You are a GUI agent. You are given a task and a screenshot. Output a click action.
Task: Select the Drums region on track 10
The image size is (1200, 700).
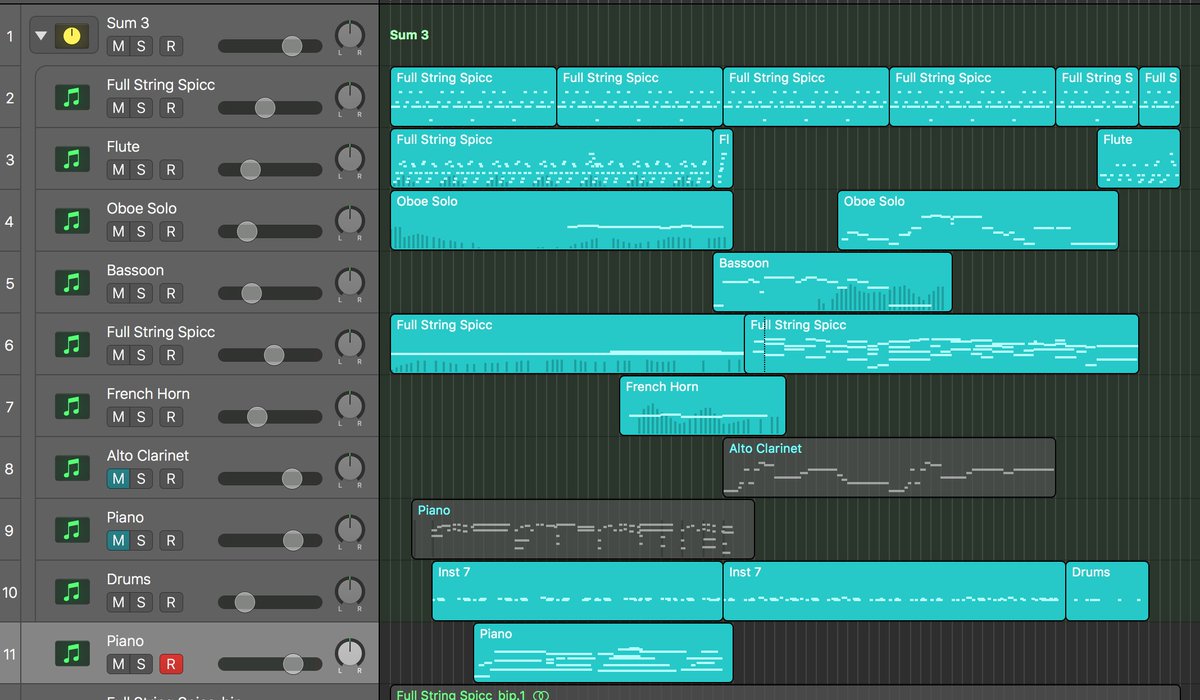(x=1107, y=592)
